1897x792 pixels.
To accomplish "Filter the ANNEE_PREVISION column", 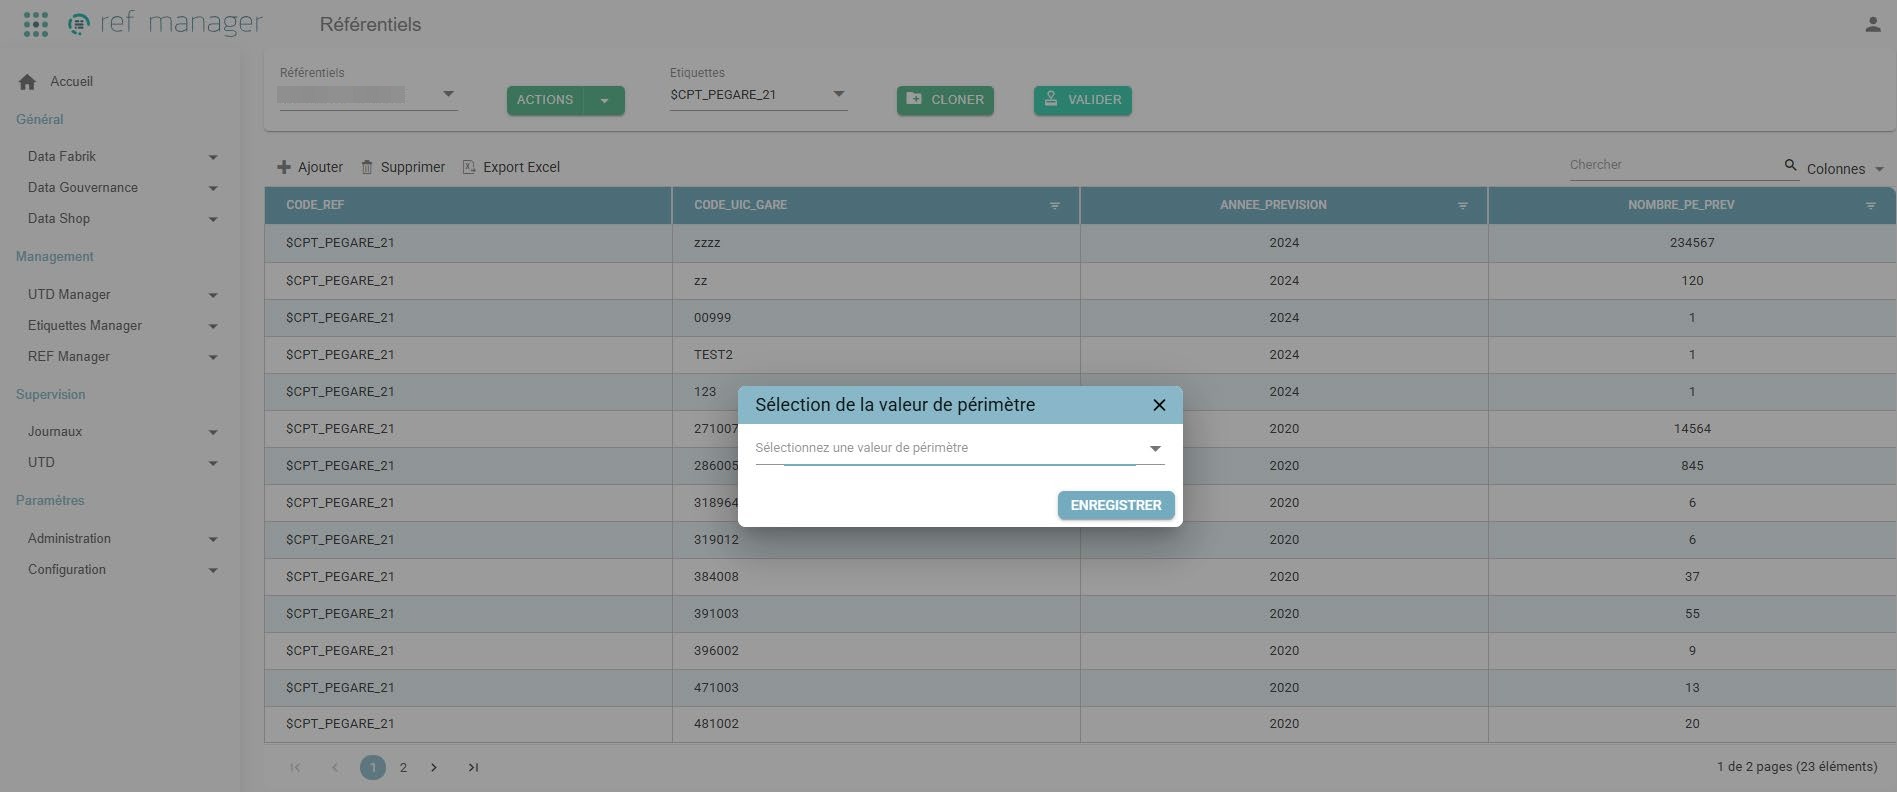I will pos(1462,205).
